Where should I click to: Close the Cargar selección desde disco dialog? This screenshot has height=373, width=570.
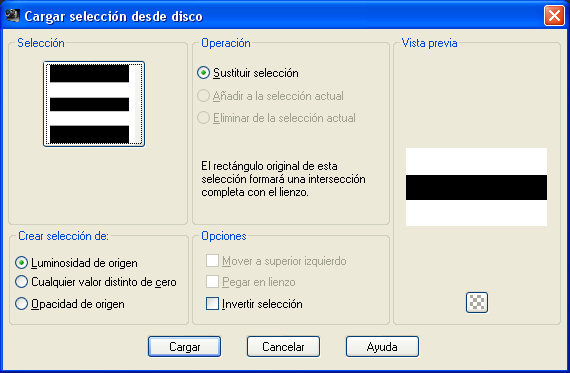(554, 16)
